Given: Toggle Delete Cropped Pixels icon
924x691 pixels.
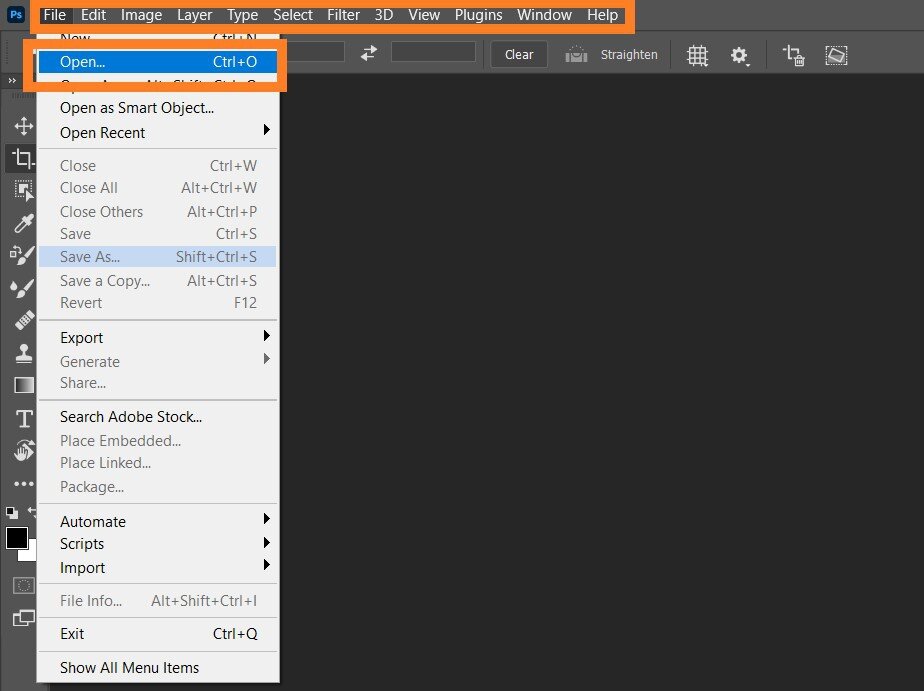Looking at the screenshot, I should point(793,55).
